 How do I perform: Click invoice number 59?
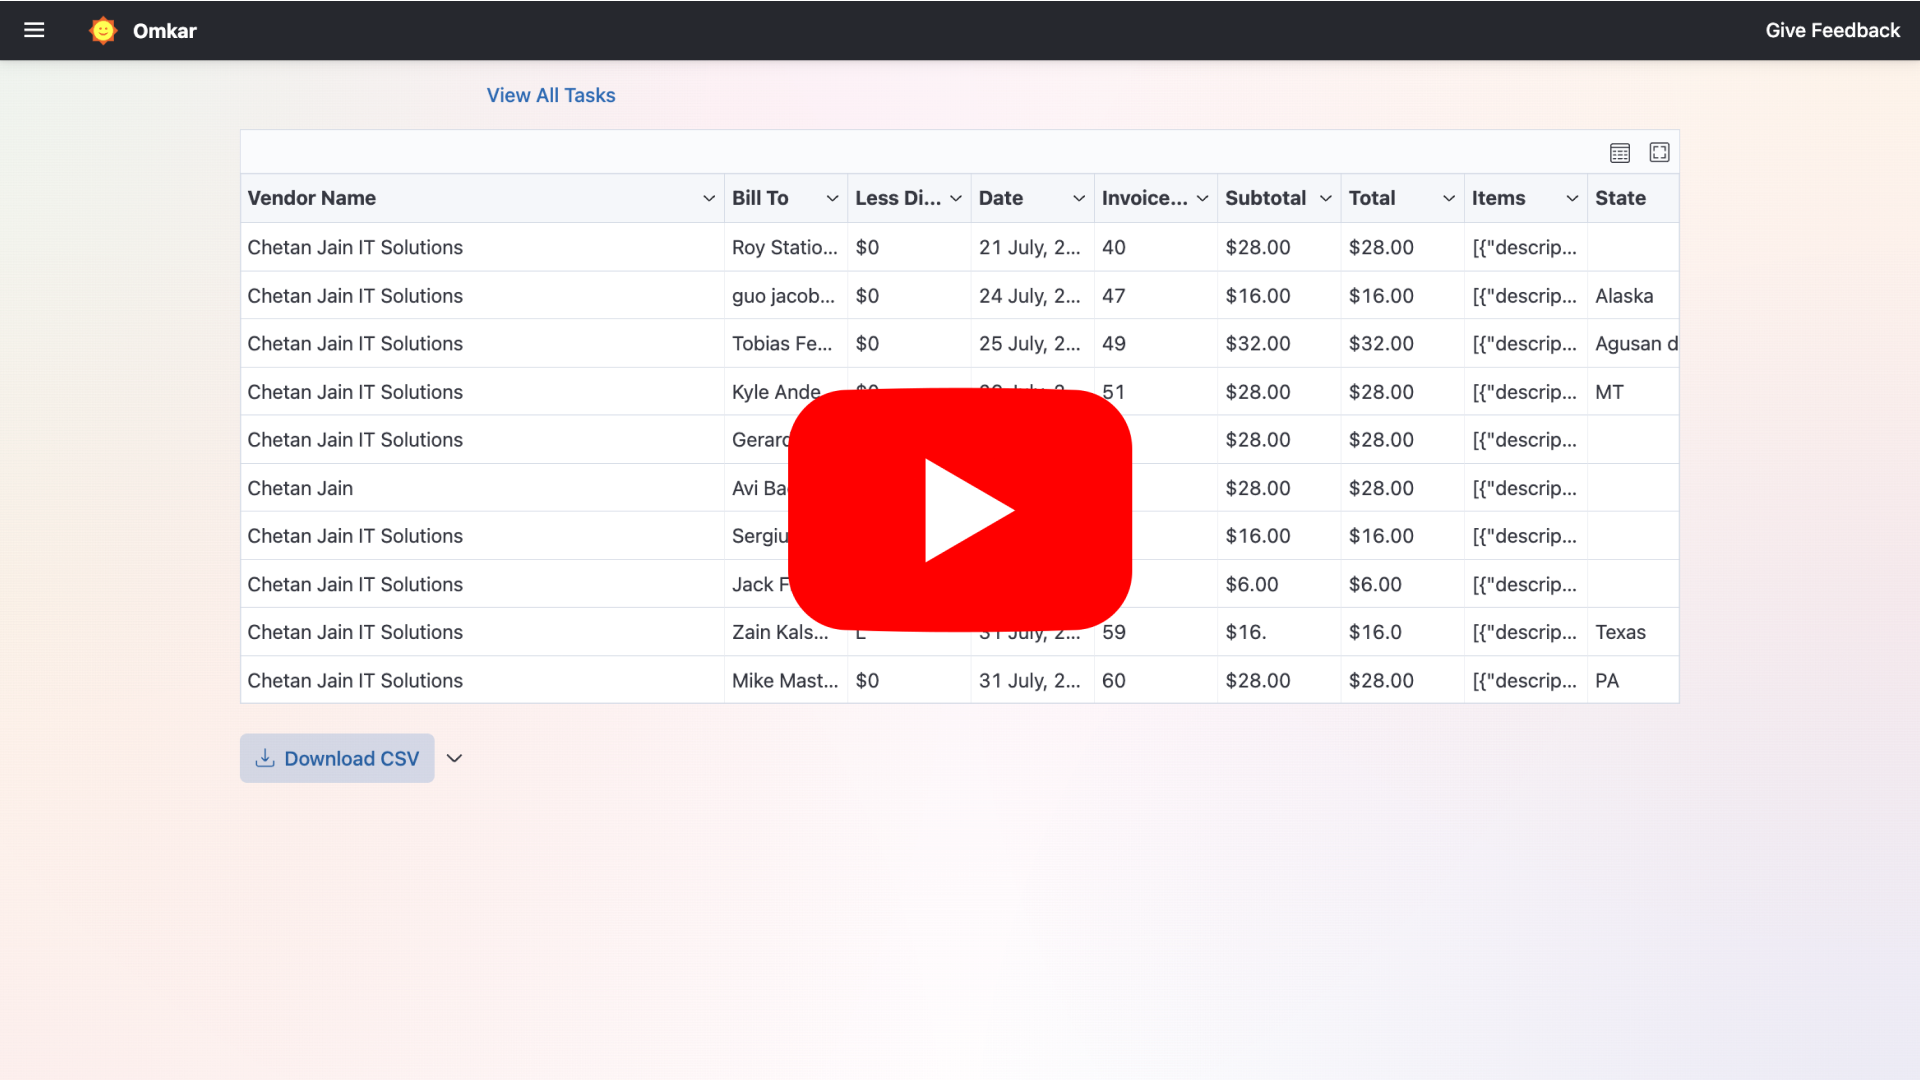[1156, 632]
